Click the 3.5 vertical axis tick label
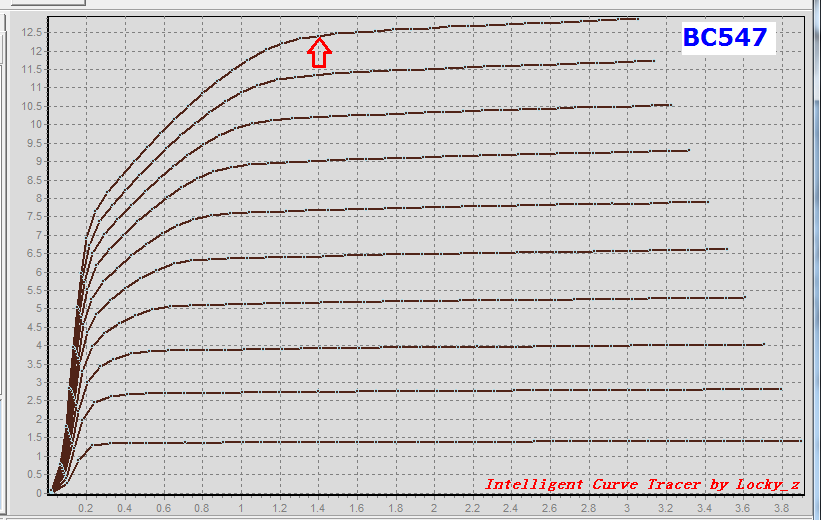Image resolution: width=821 pixels, height=520 pixels. (x=35, y=364)
